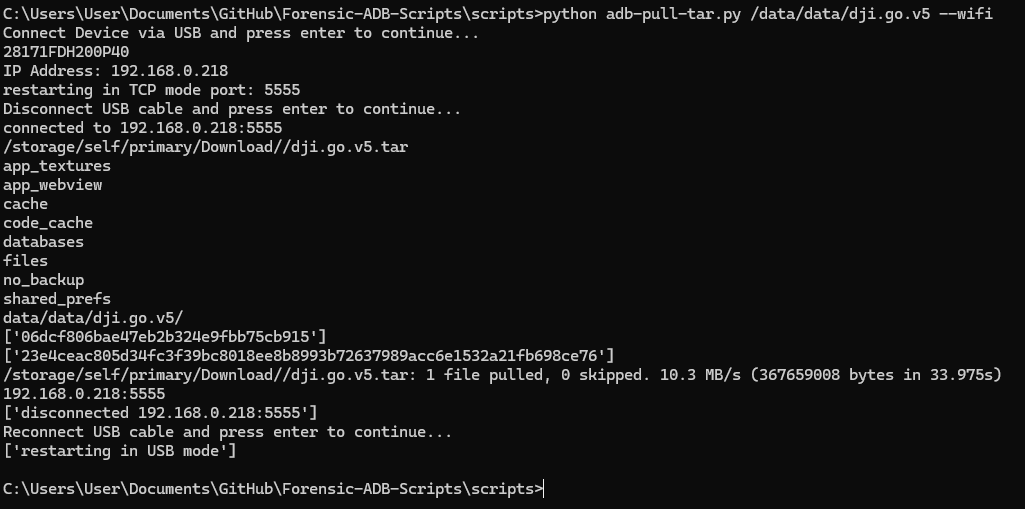Click the command prompt cursor at bottom
Screen dimensions: 1025x509
tap(545, 489)
